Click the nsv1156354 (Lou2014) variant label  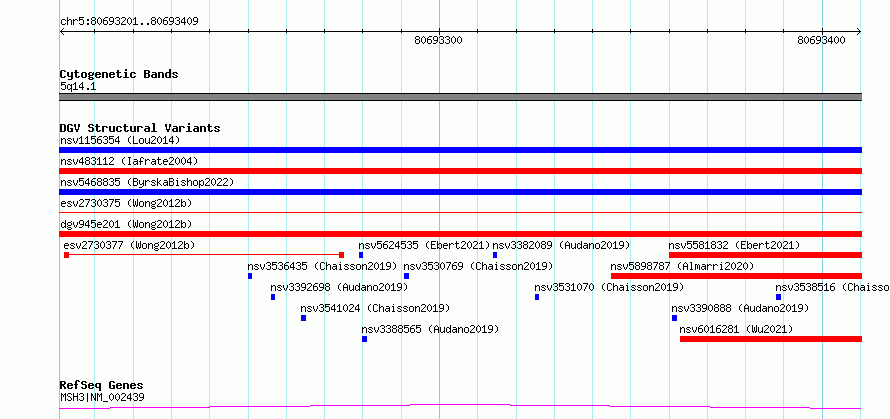(120, 140)
